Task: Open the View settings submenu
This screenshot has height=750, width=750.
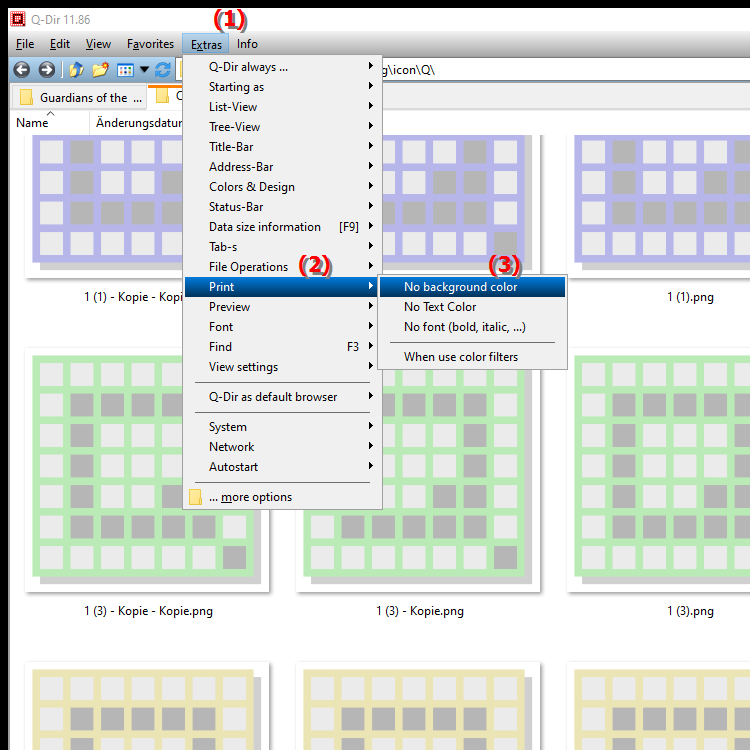Action: pos(283,367)
